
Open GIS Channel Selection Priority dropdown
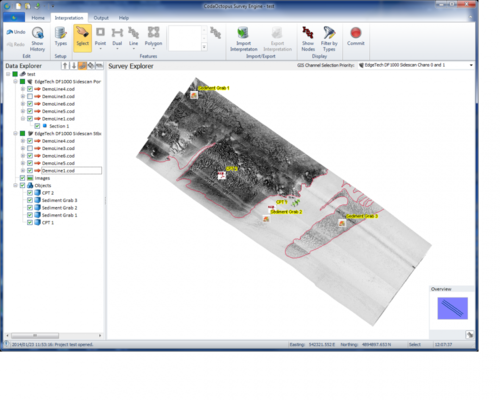click(x=471, y=65)
